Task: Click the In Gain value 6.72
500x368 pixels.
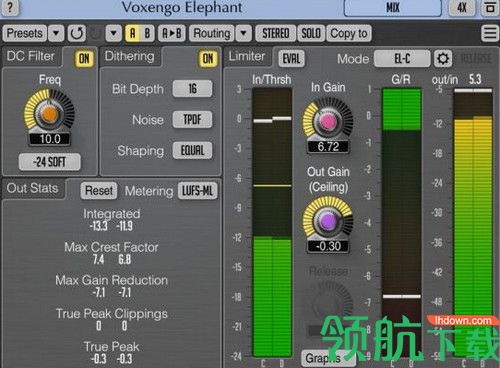Action: tap(328, 147)
